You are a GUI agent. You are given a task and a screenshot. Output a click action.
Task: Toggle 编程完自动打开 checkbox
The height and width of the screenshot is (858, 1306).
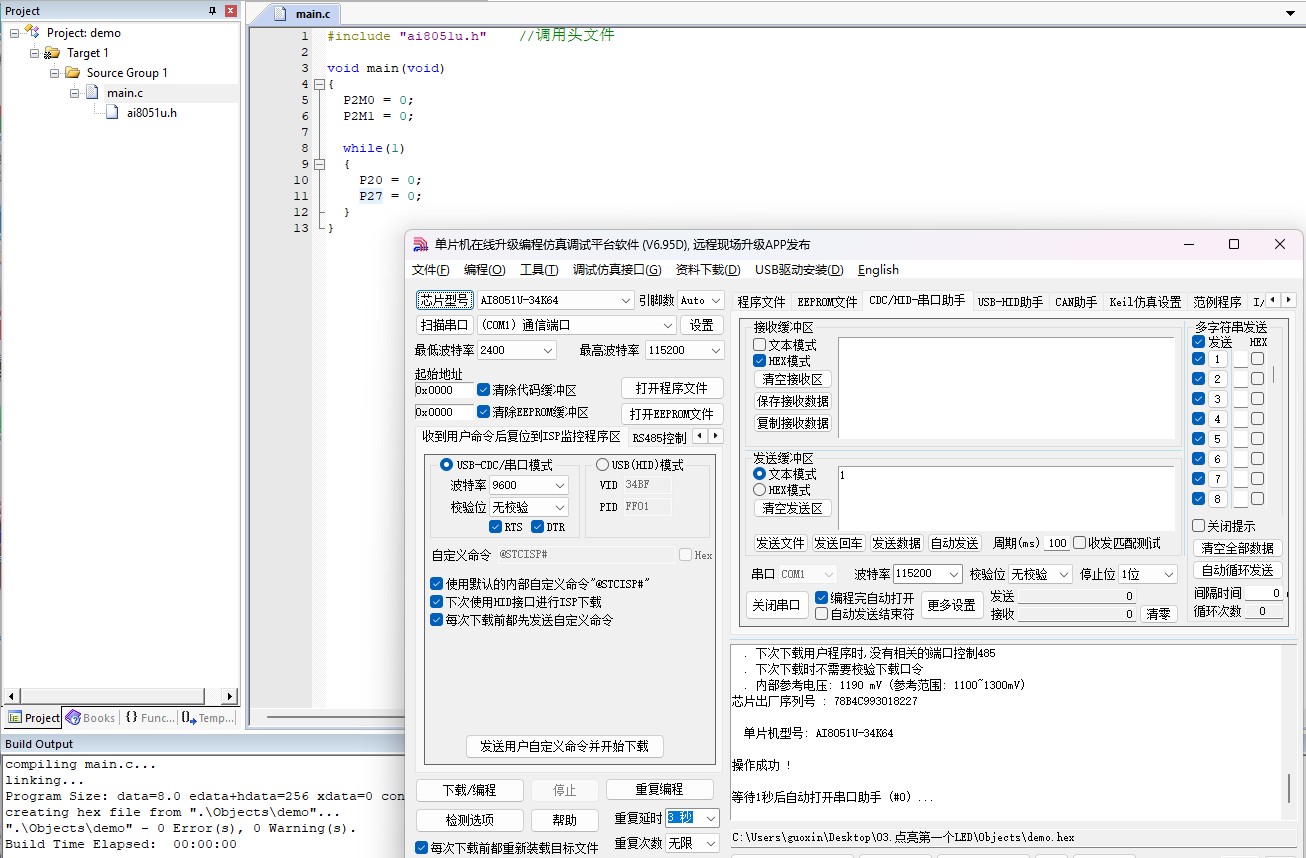click(x=822, y=598)
